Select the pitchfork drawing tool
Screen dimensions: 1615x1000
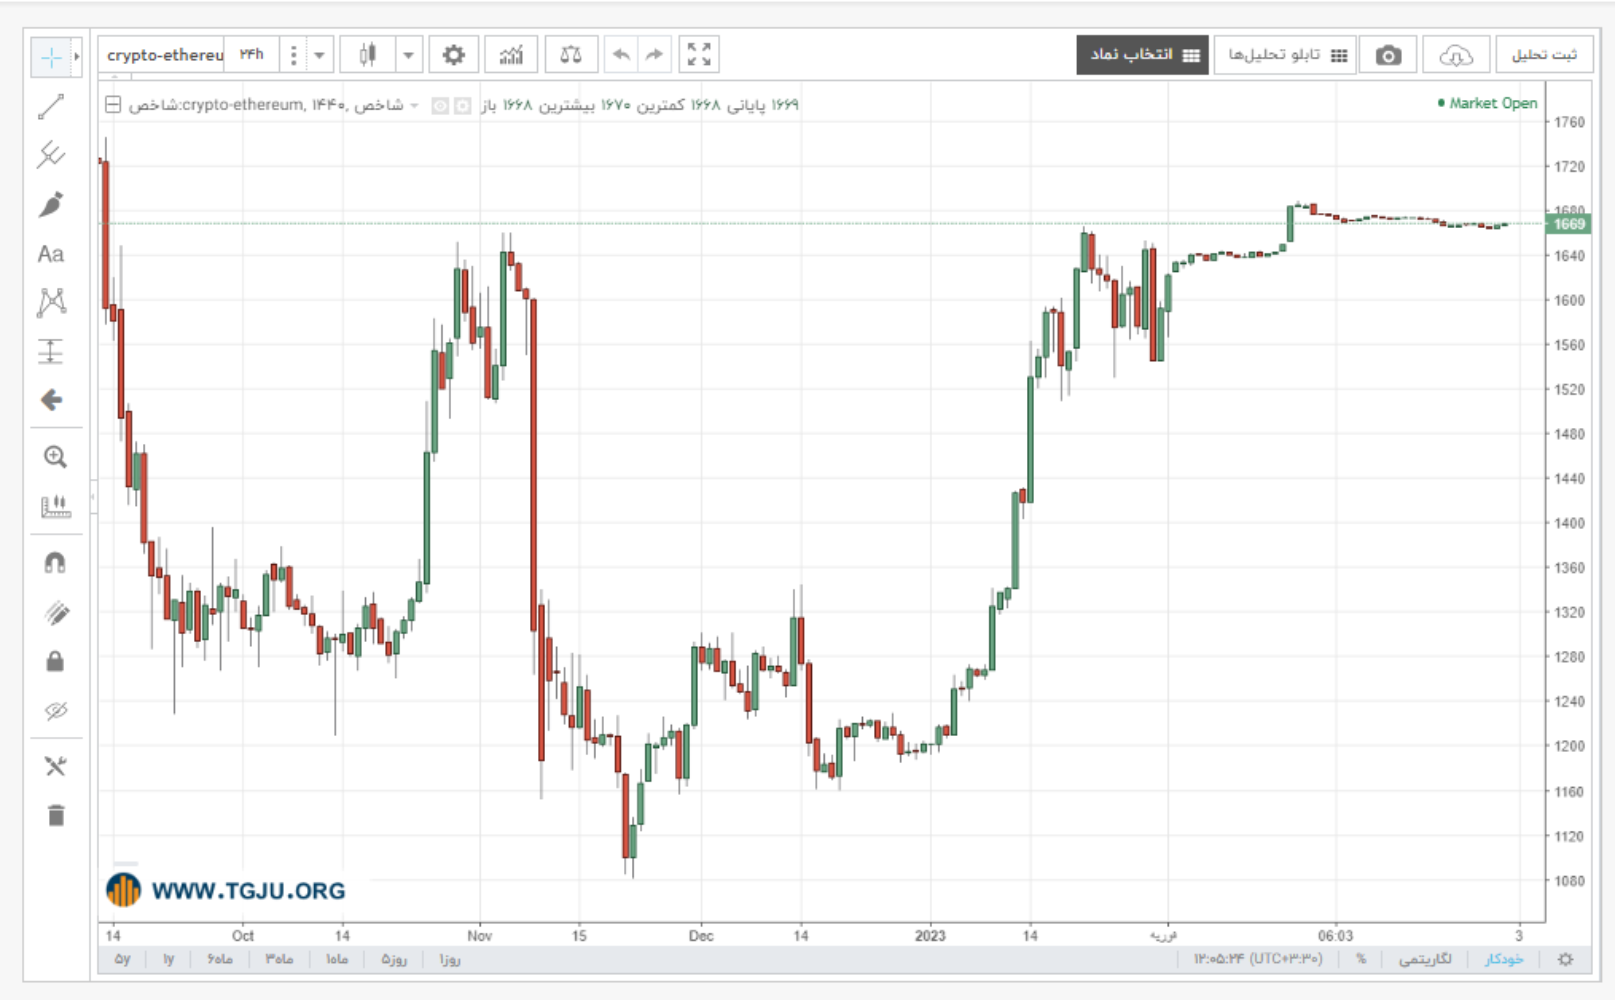click(51, 155)
